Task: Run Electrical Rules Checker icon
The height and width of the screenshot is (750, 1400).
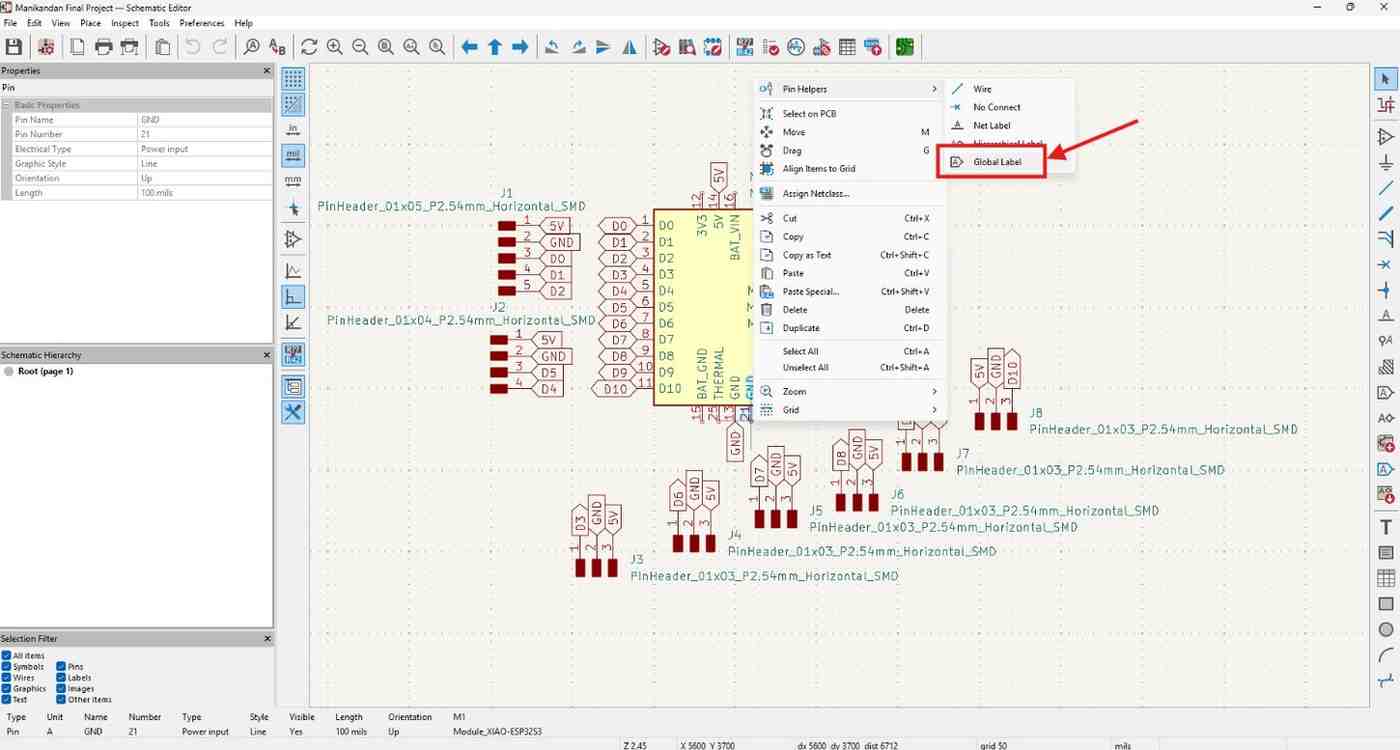Action: point(770,47)
